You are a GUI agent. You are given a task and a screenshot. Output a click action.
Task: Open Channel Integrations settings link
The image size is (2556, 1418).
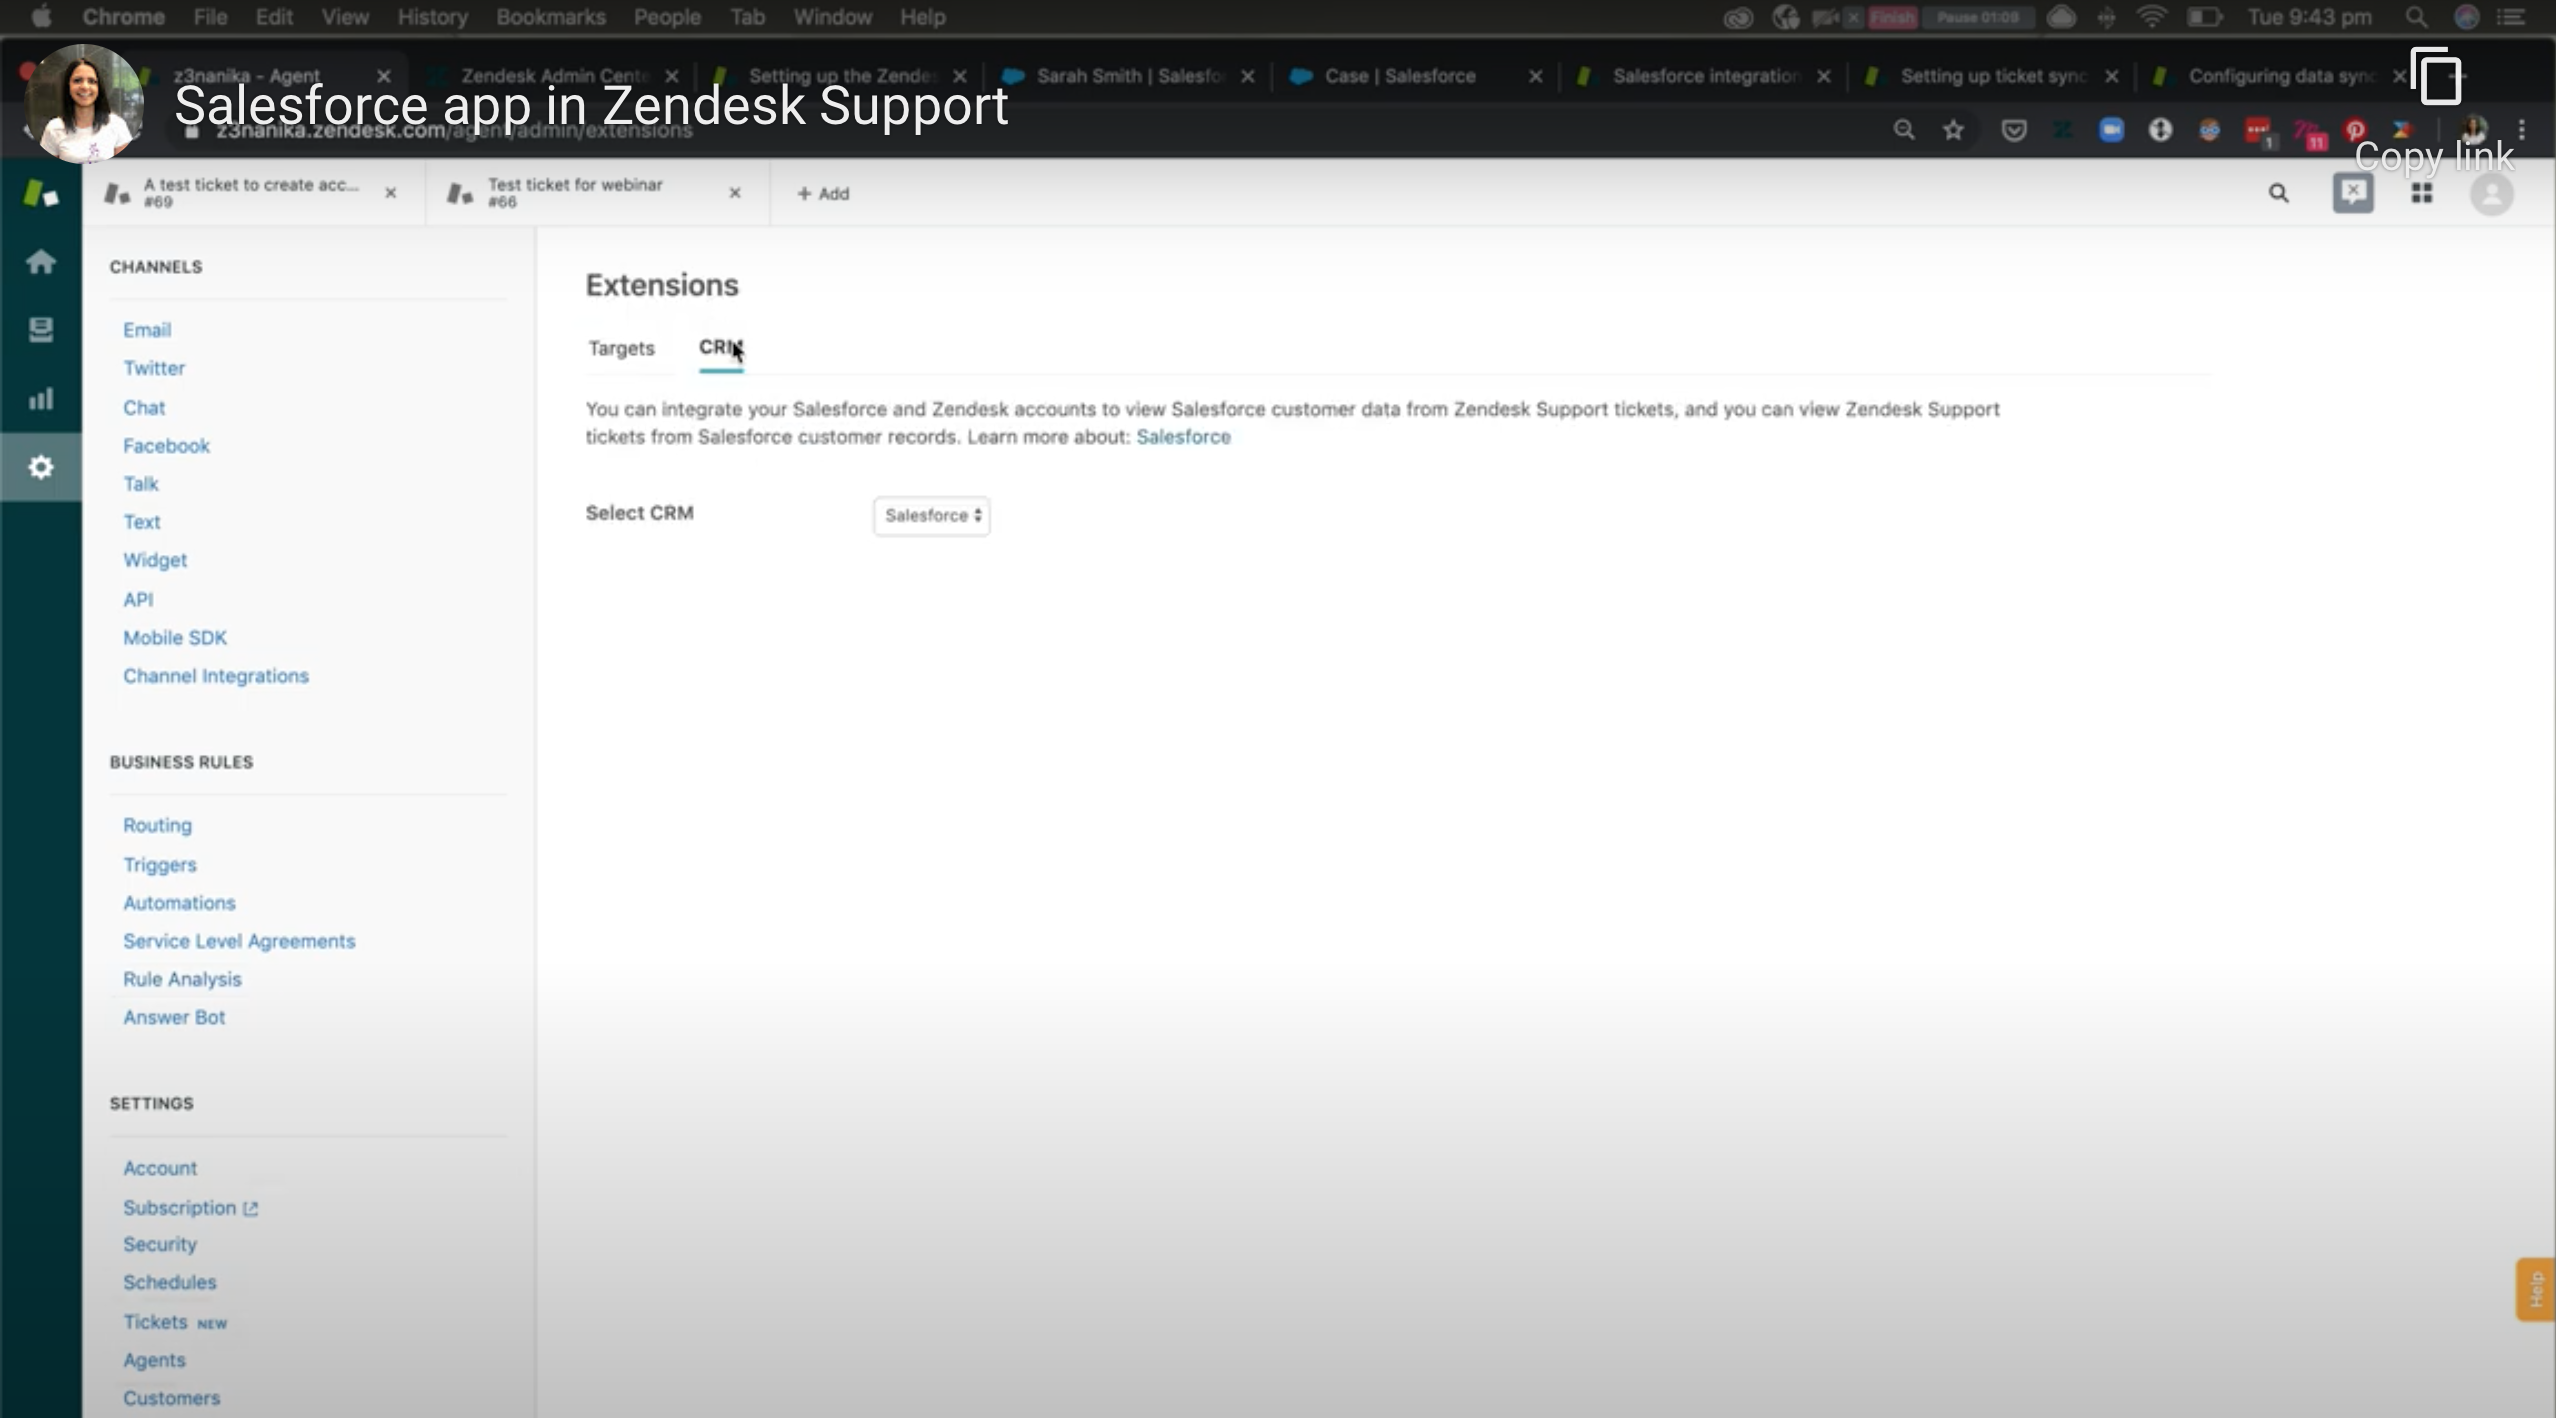pyautogui.click(x=216, y=676)
